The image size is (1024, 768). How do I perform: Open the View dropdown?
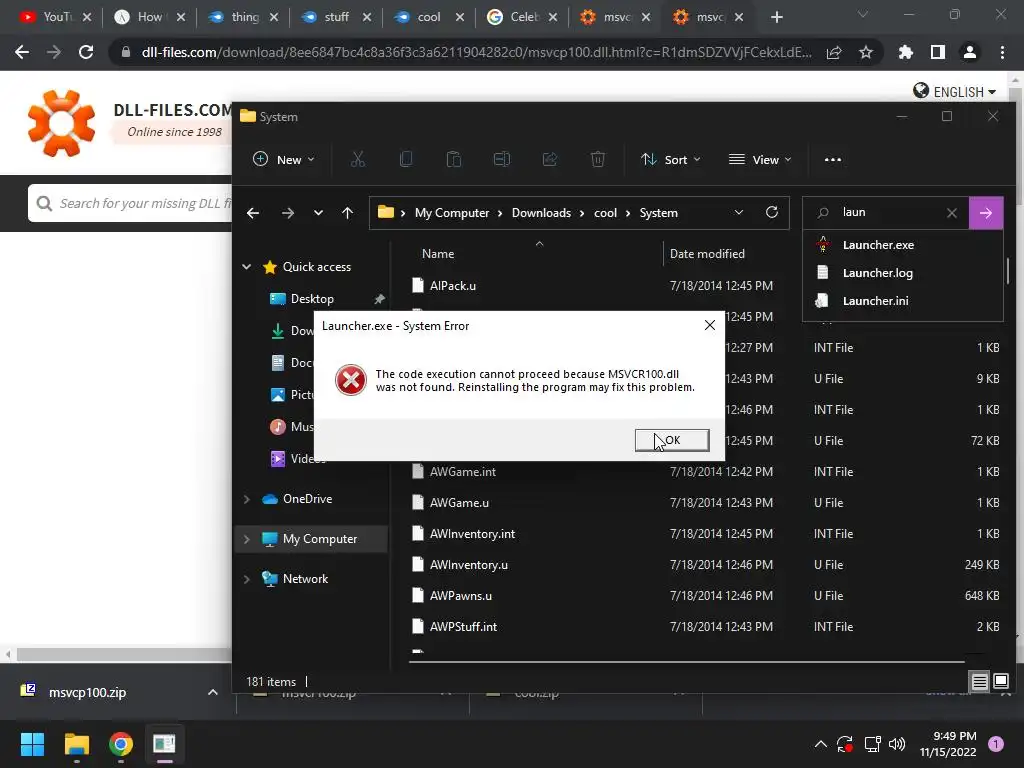point(760,159)
